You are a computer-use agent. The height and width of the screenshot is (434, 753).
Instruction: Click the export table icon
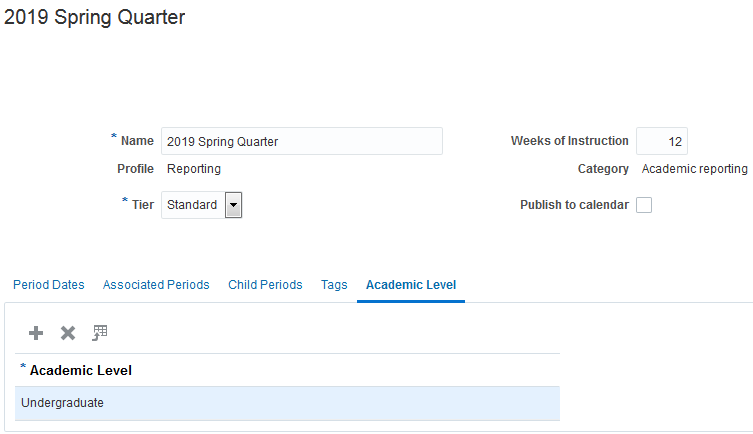100,333
